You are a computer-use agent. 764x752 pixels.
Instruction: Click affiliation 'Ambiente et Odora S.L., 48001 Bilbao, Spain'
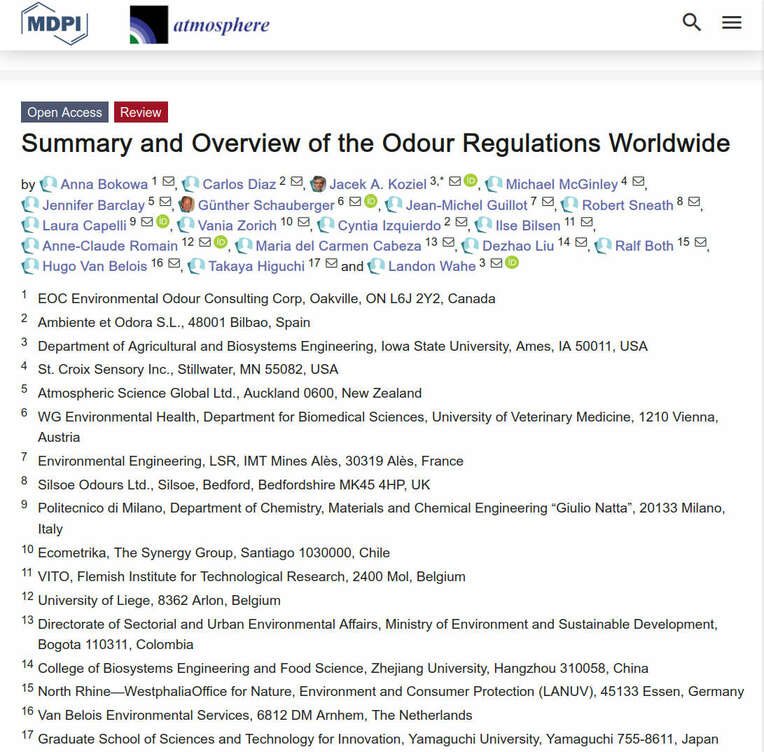[174, 322]
